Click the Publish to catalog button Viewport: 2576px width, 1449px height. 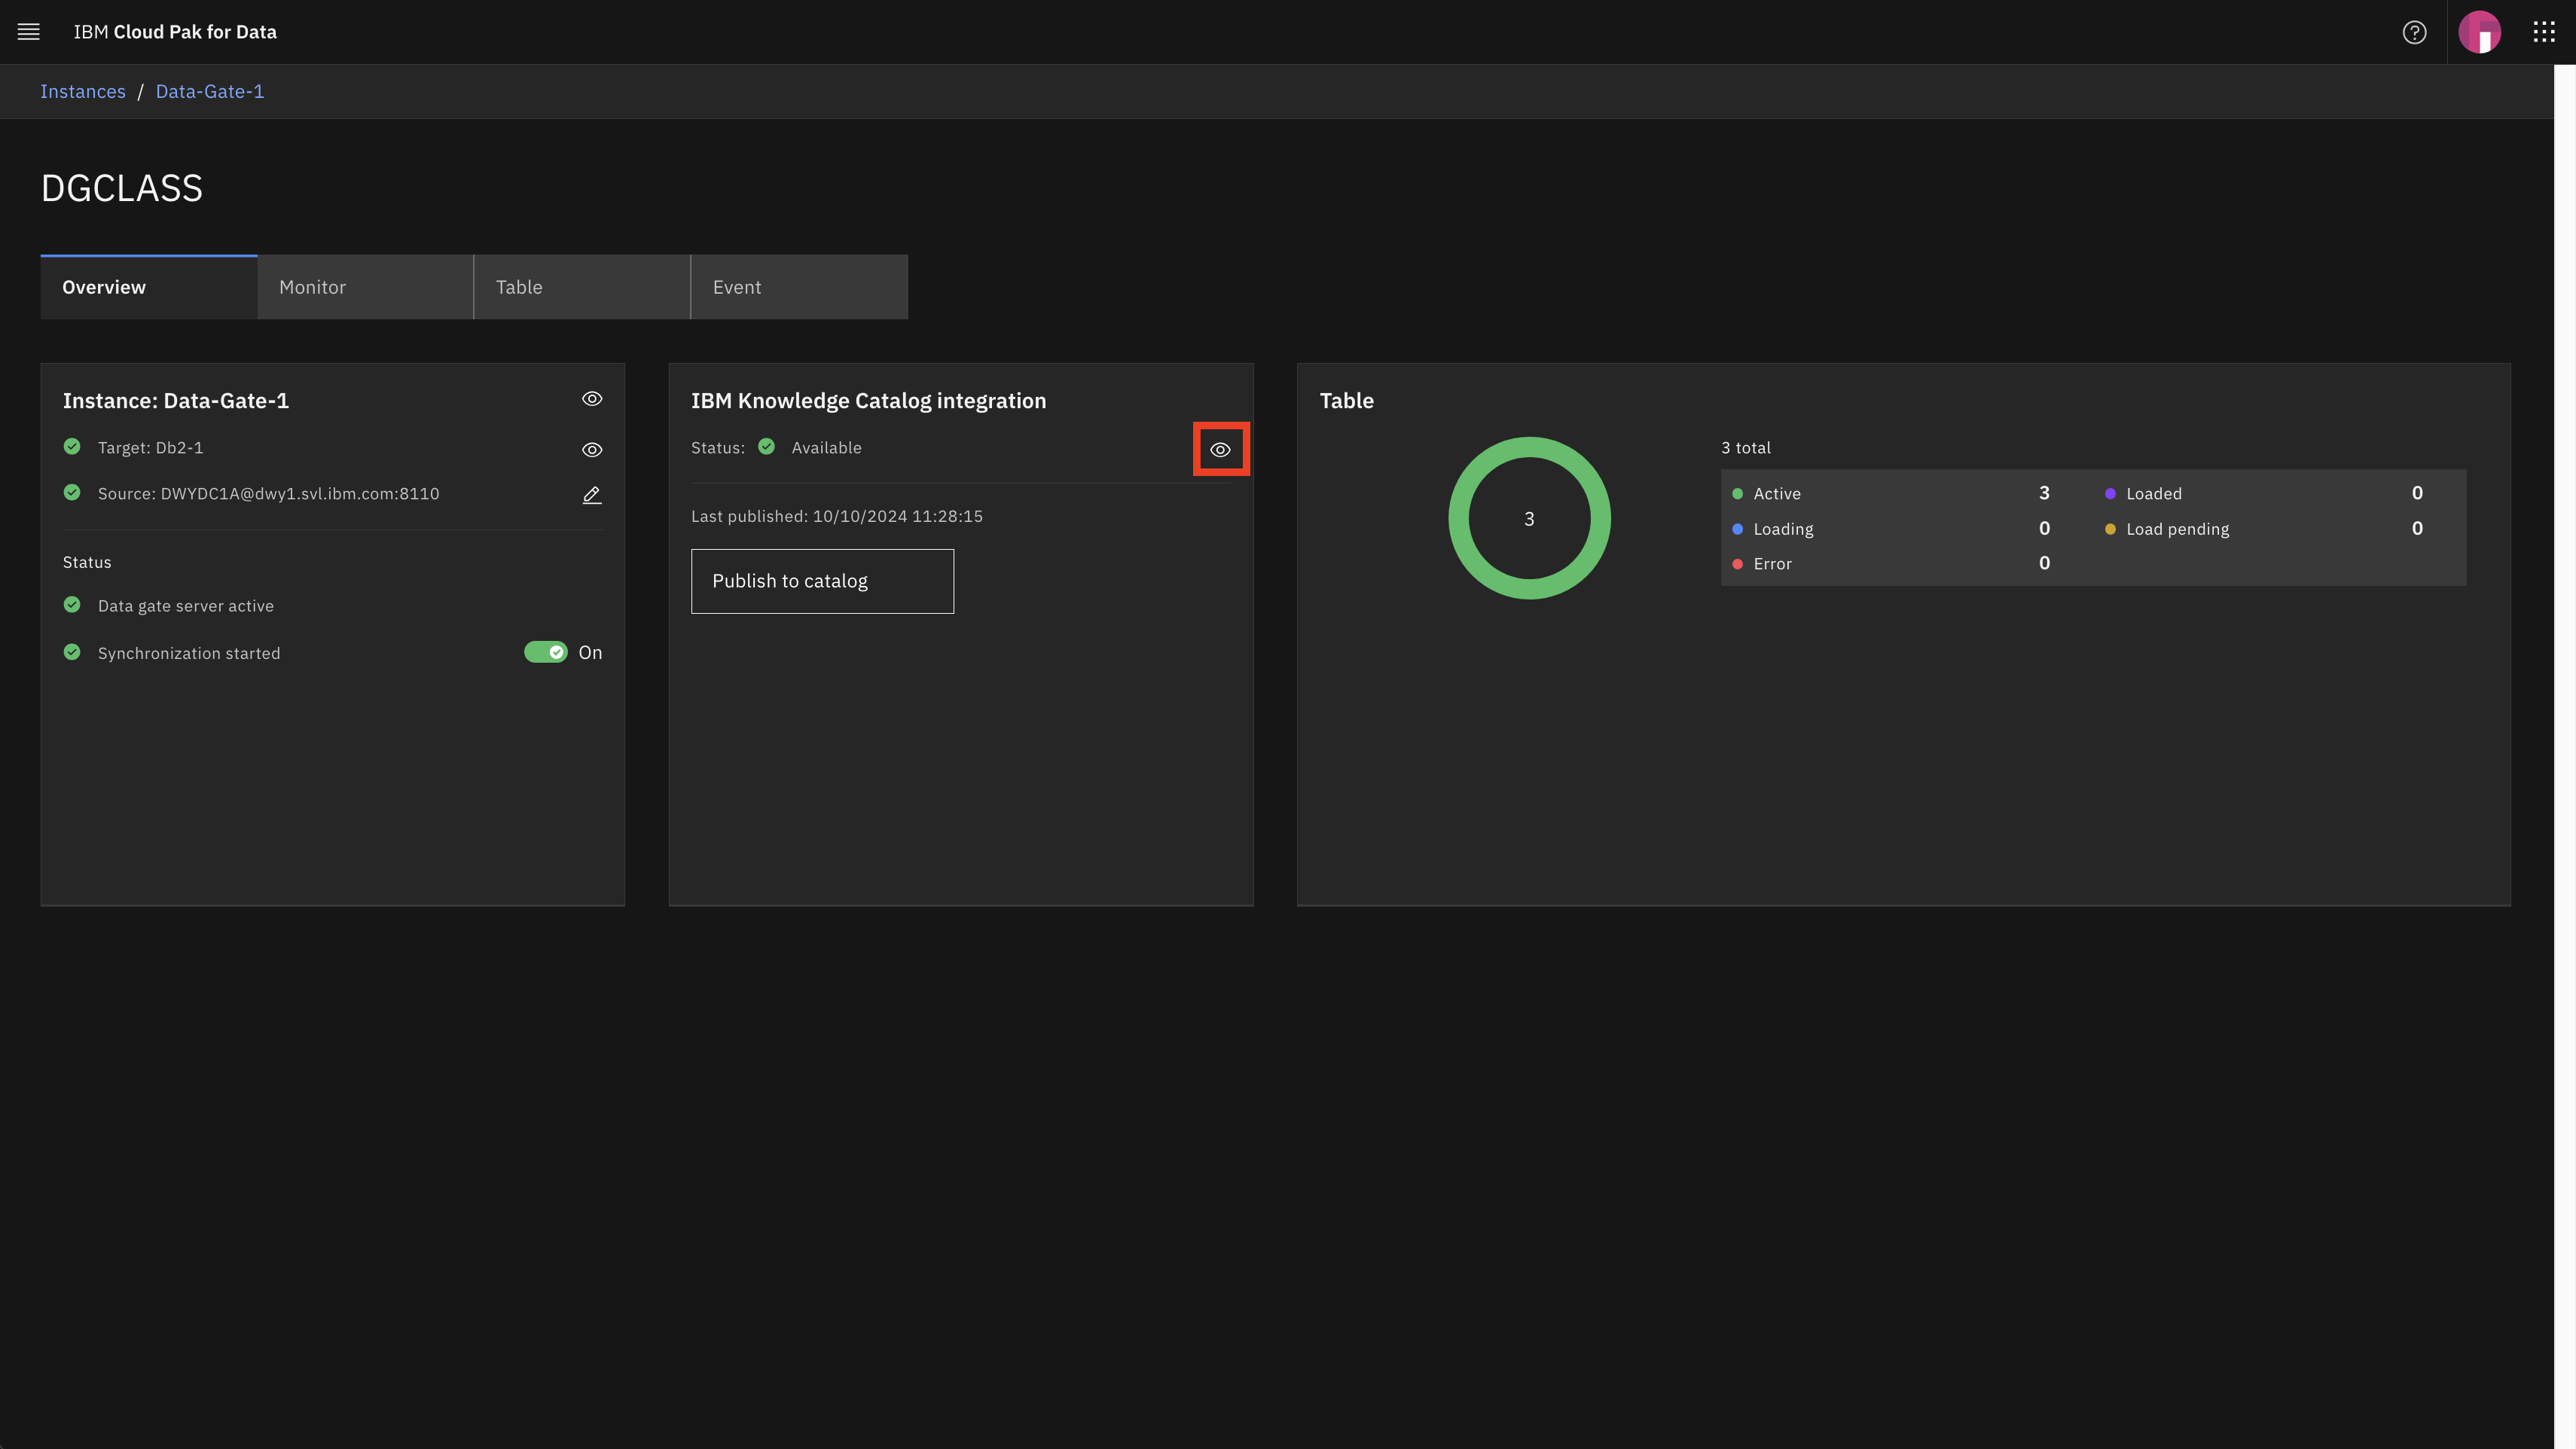(x=822, y=581)
